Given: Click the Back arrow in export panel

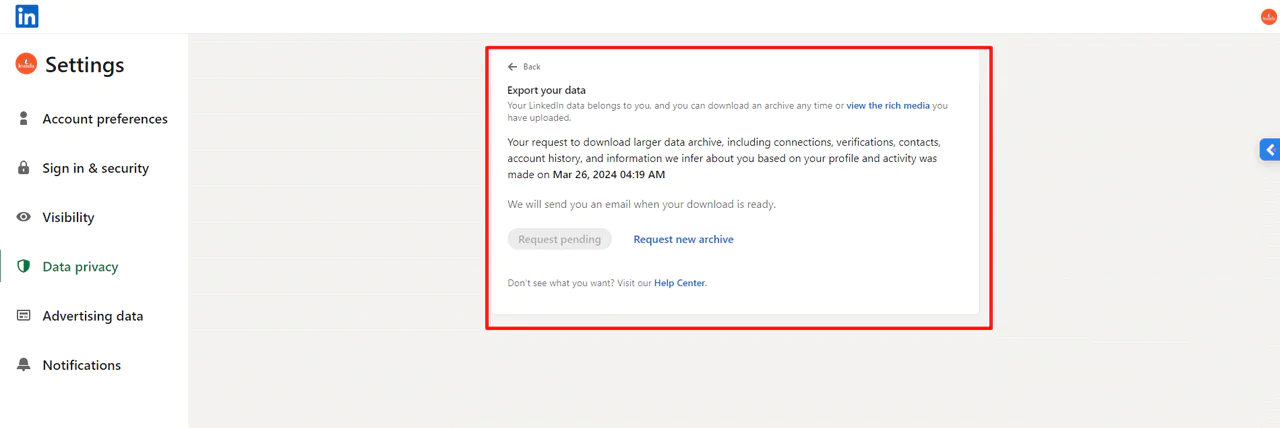Looking at the screenshot, I should tap(513, 67).
